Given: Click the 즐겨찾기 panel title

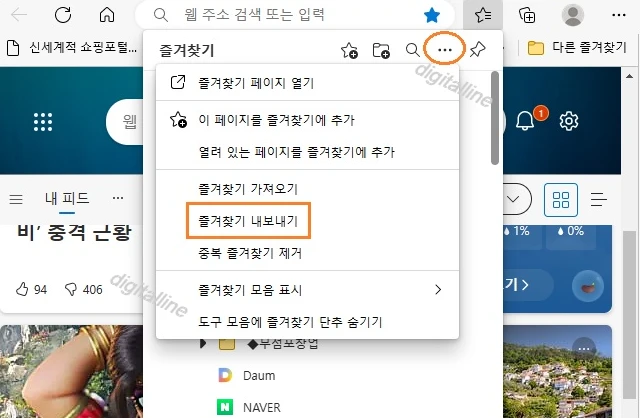Looking at the screenshot, I should click(187, 51).
